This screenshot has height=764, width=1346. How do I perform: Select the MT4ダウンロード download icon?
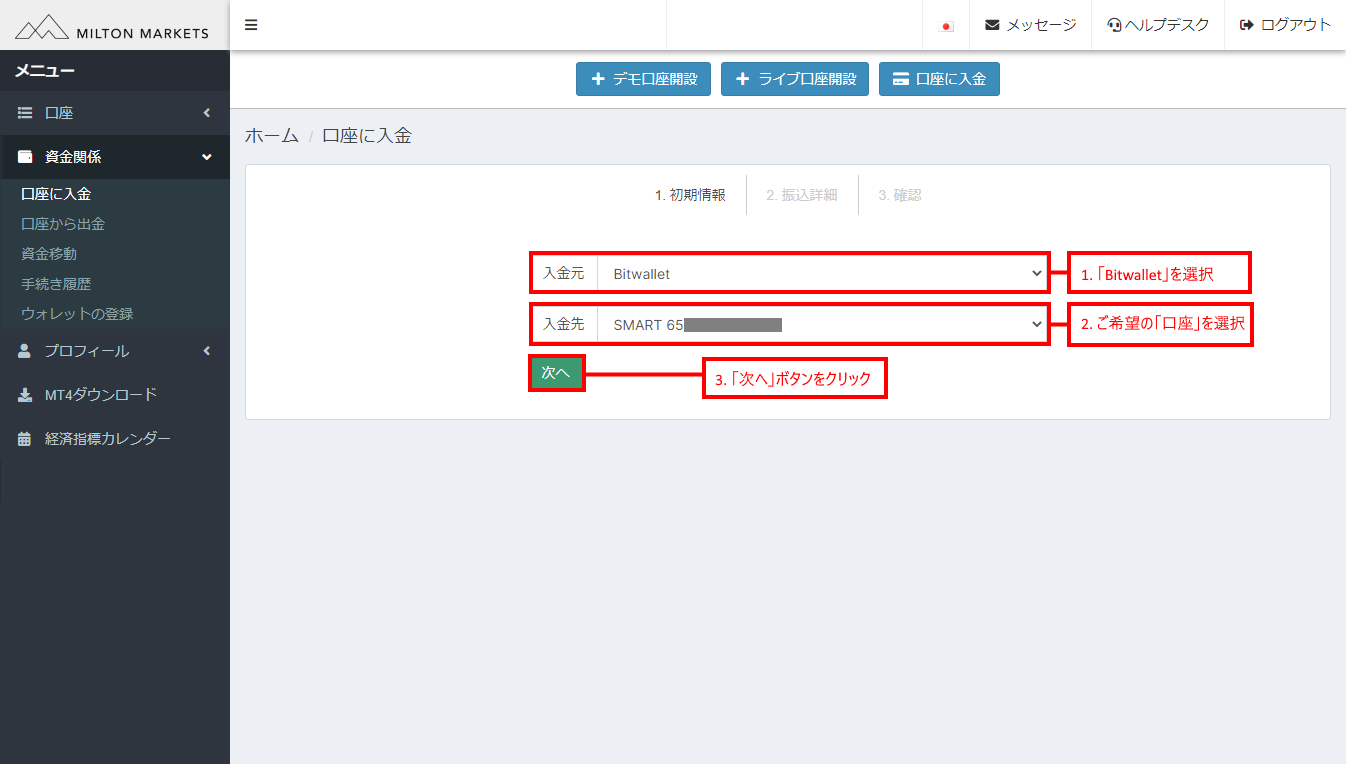(24, 394)
